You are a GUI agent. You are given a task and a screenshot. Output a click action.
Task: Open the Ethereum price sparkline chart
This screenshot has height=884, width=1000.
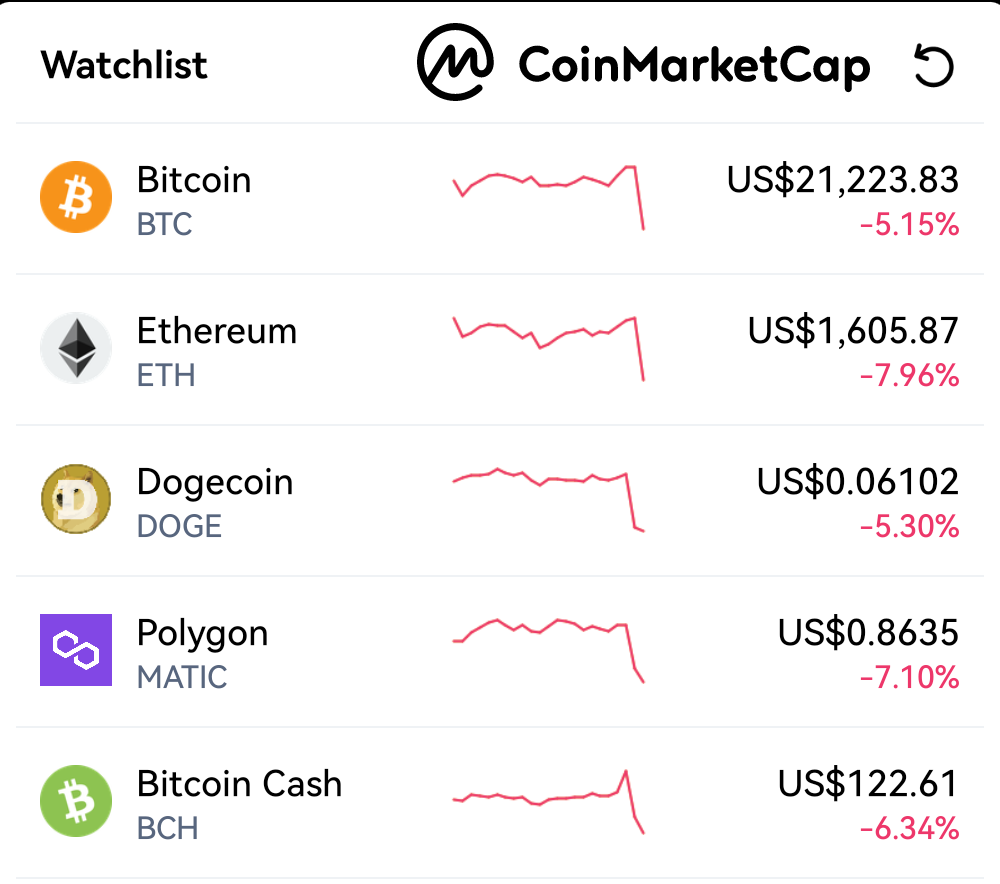548,348
